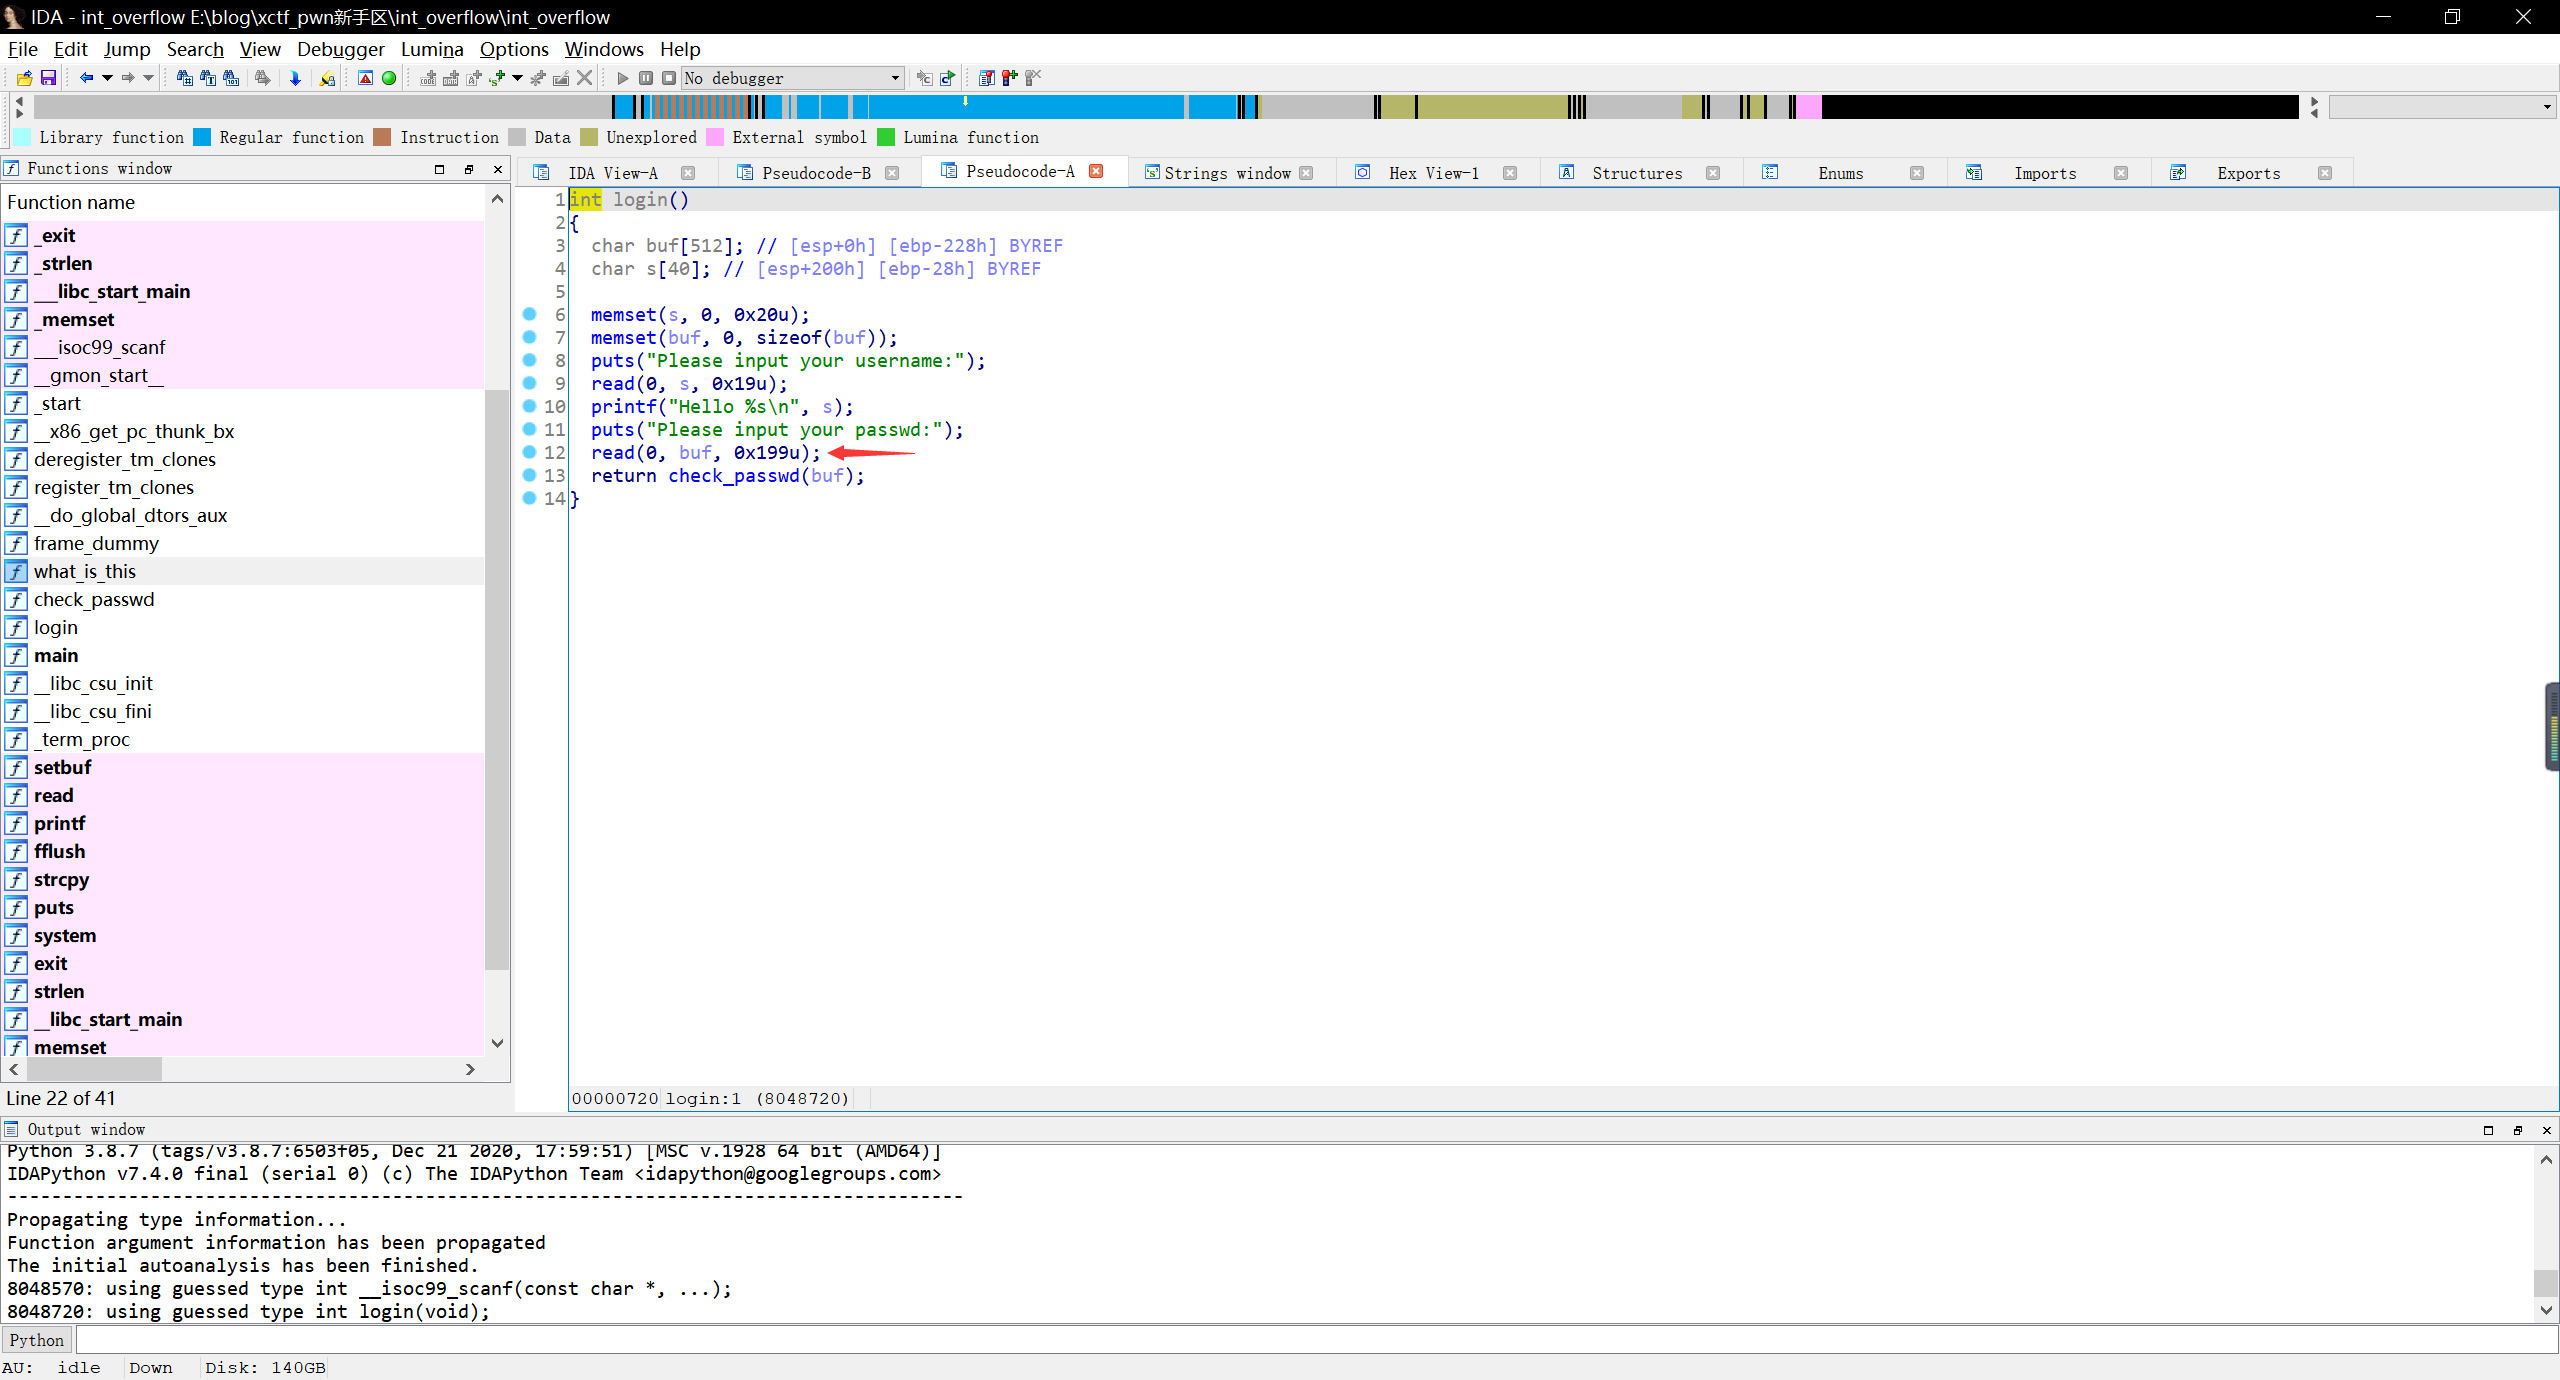Click the second binoculars search icon
Screen dimensions: 2560x1380
pyautogui.click(x=208, y=78)
